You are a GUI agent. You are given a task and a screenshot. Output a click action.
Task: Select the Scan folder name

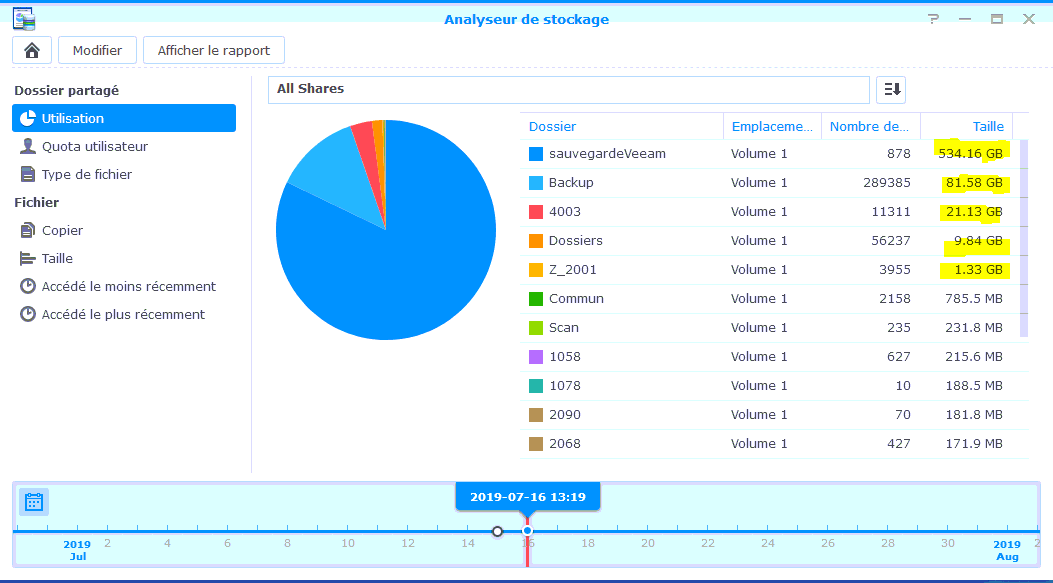(x=563, y=328)
